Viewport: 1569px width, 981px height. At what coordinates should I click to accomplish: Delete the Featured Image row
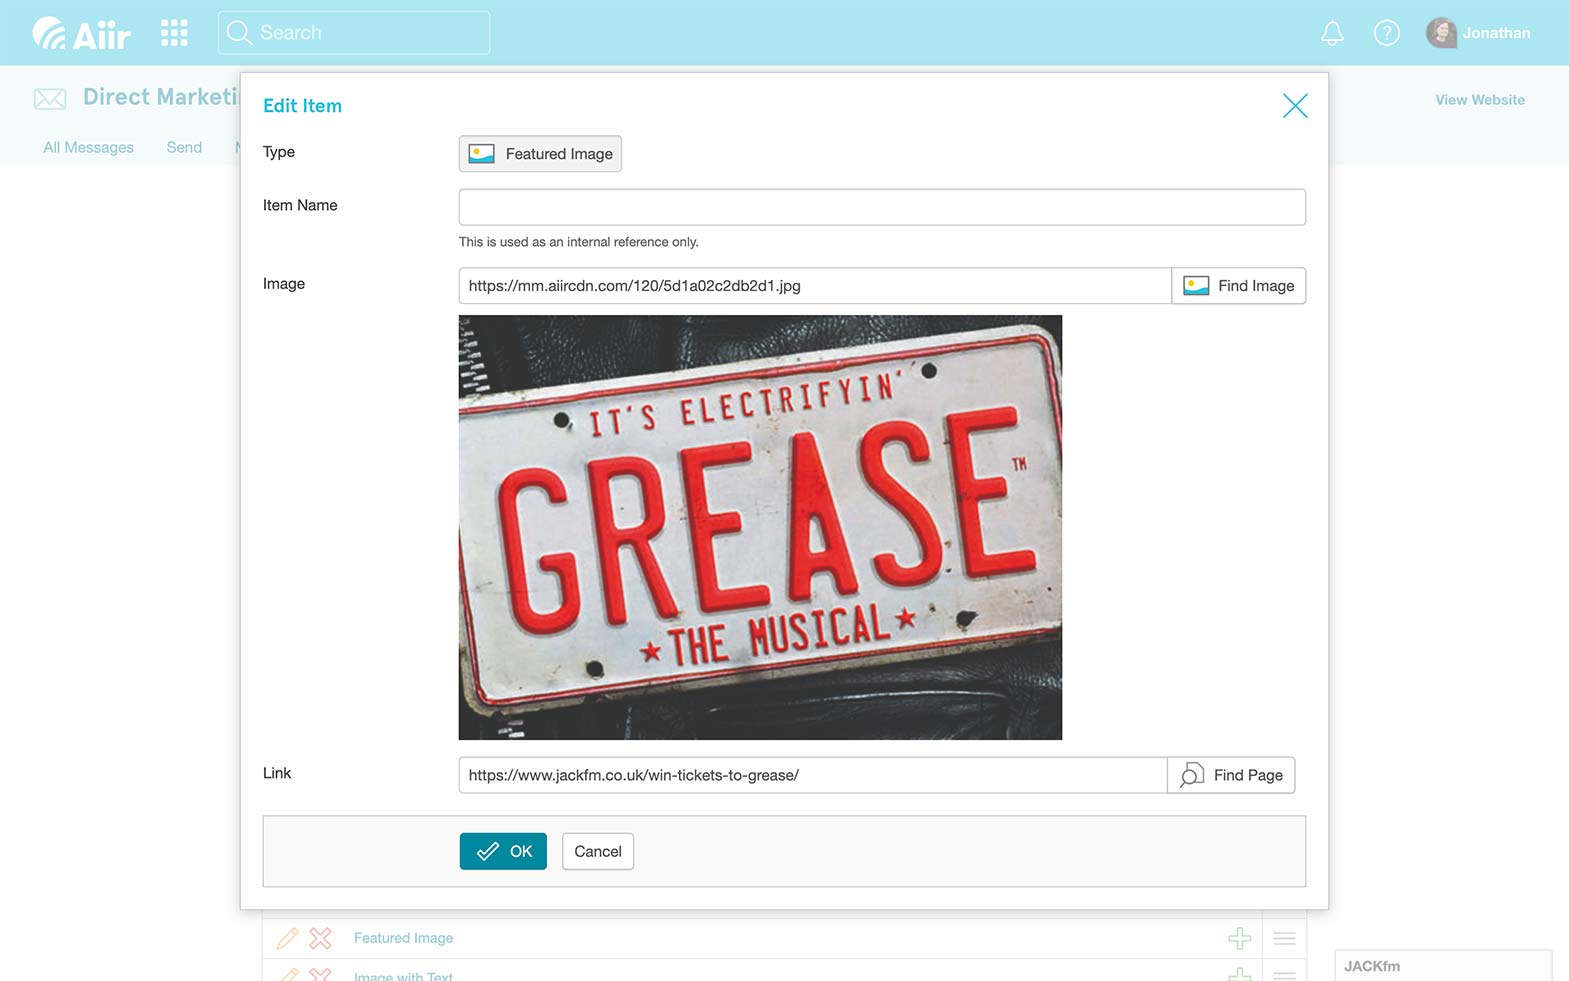point(320,938)
